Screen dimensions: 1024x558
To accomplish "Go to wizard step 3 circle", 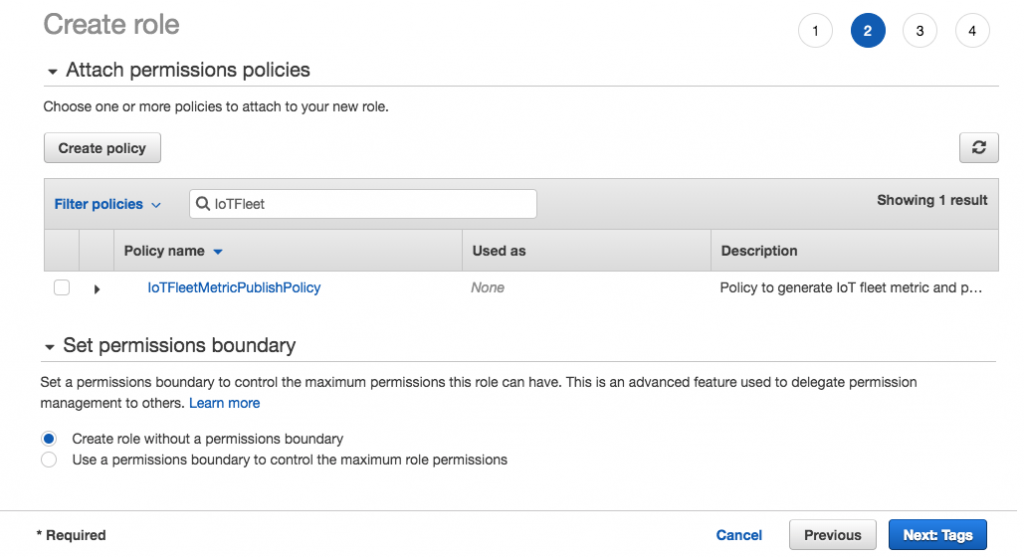I will (919, 31).
